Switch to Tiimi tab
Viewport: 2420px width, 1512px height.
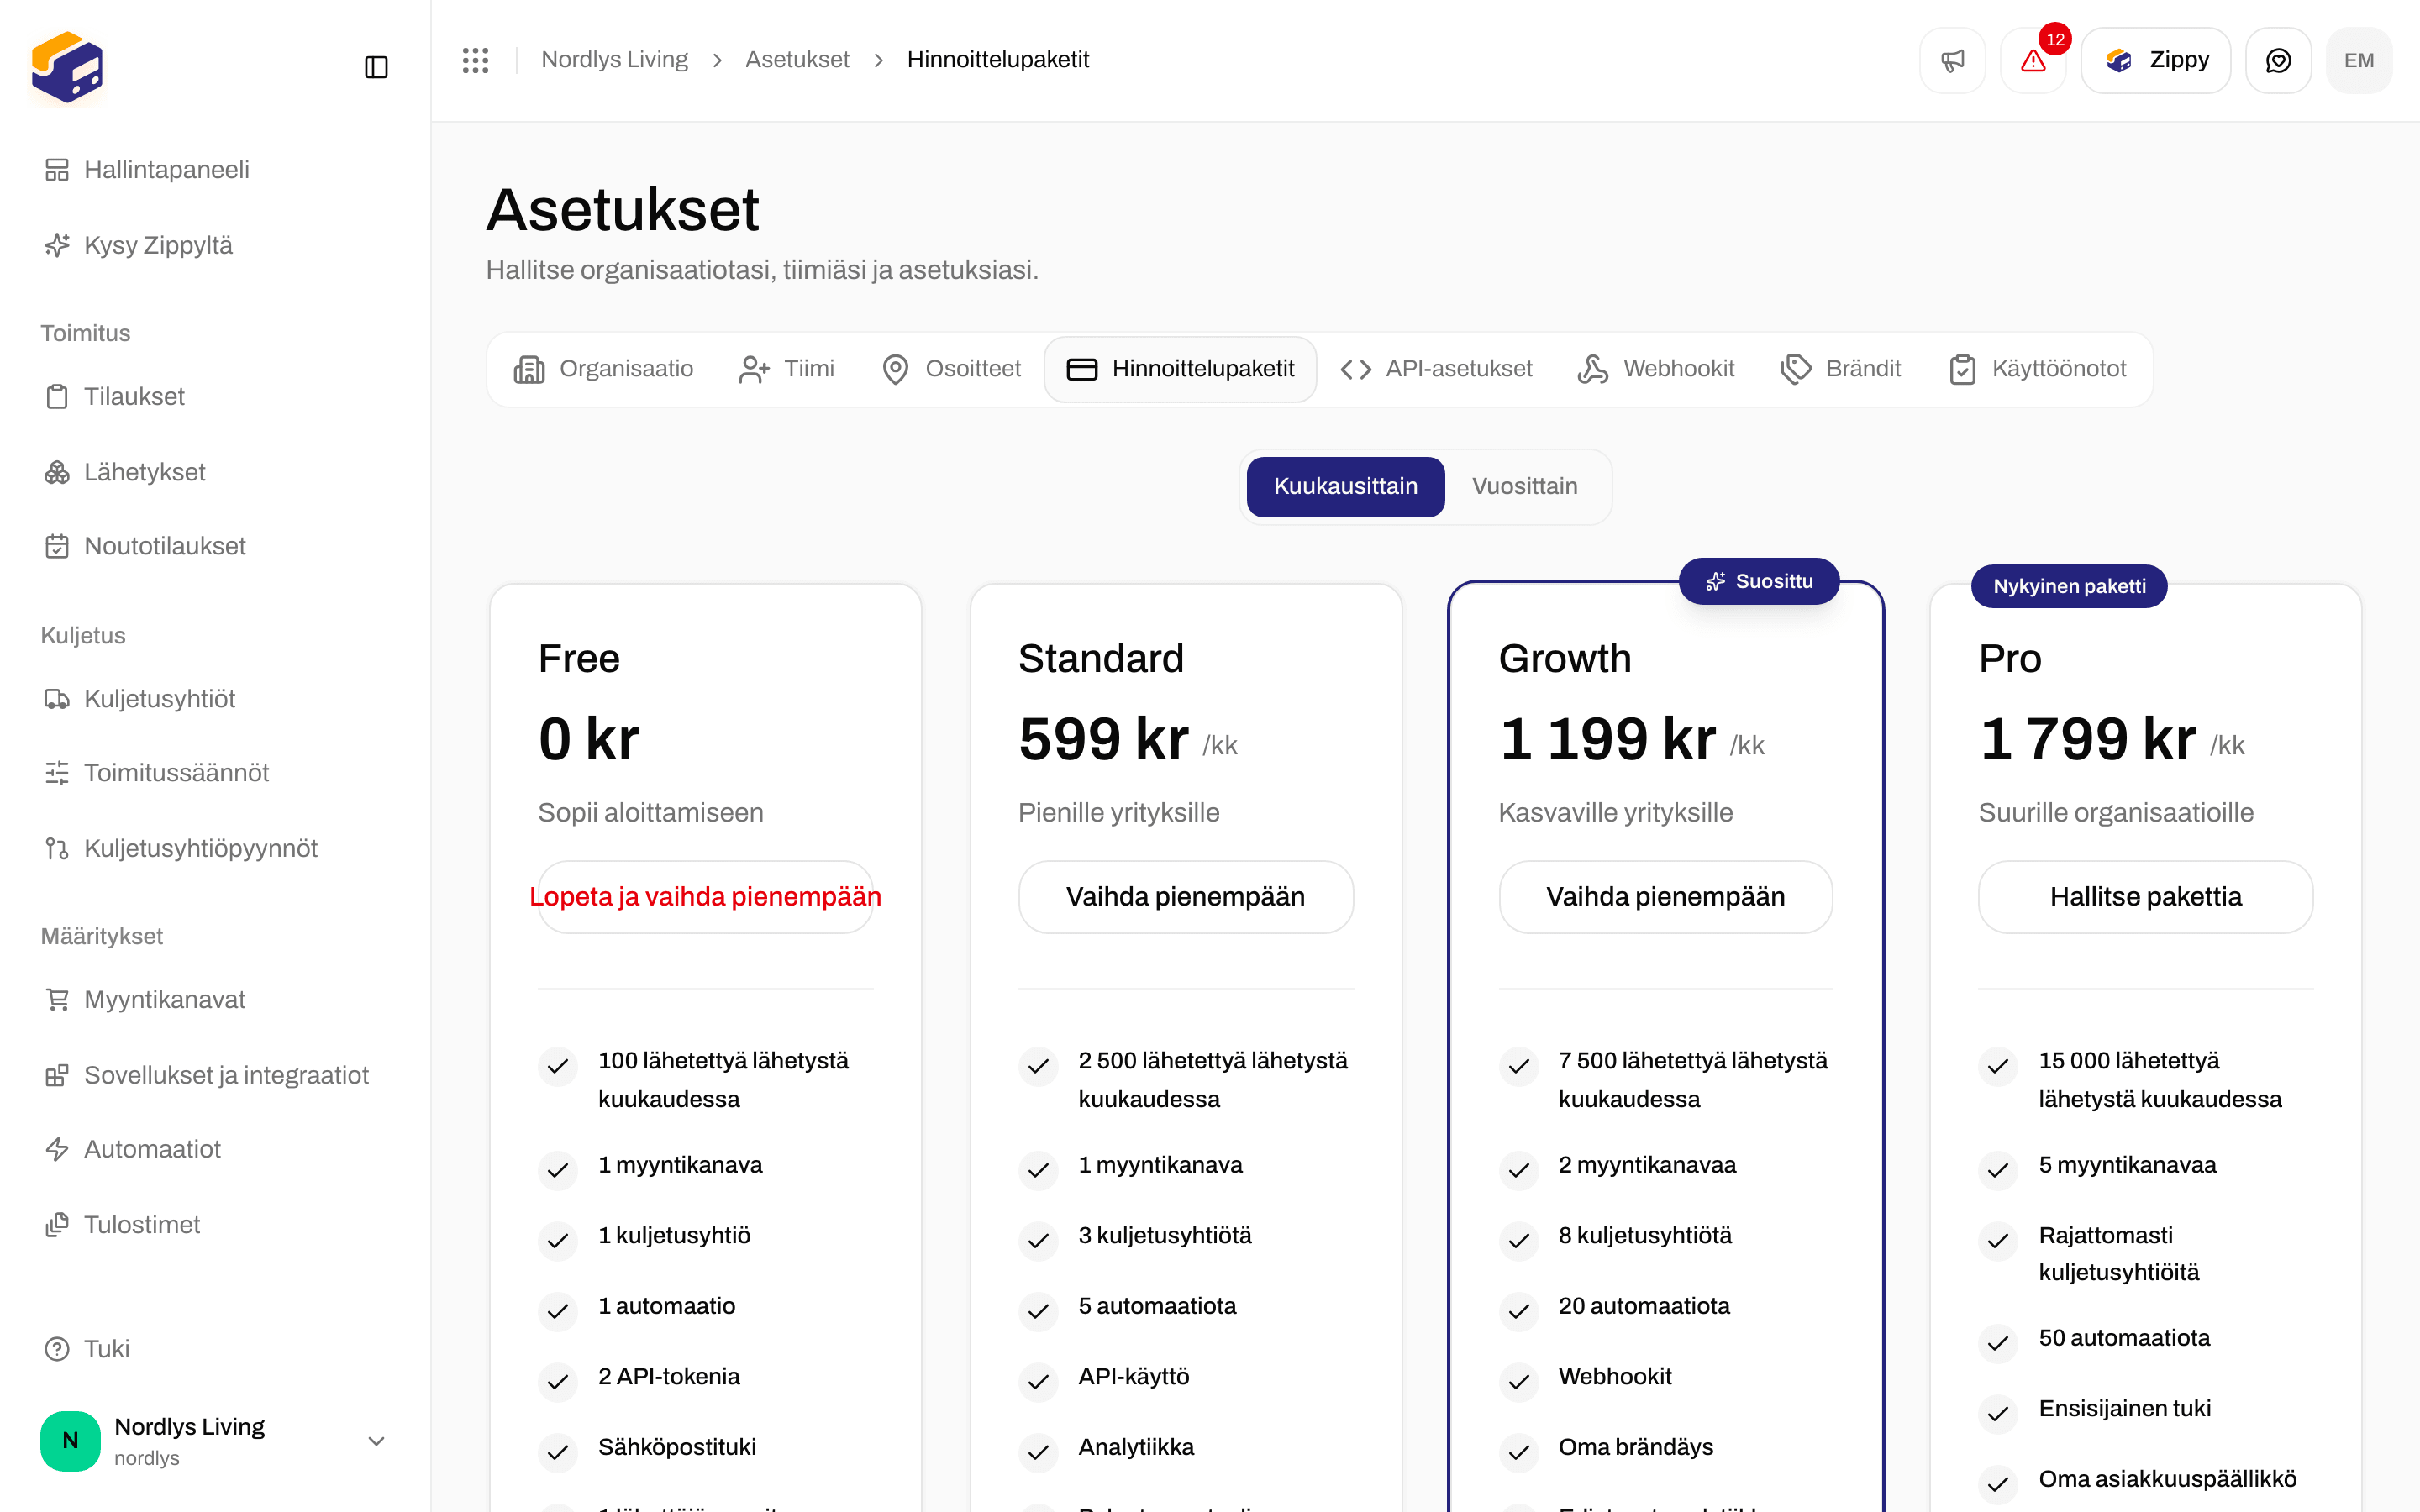pos(786,369)
